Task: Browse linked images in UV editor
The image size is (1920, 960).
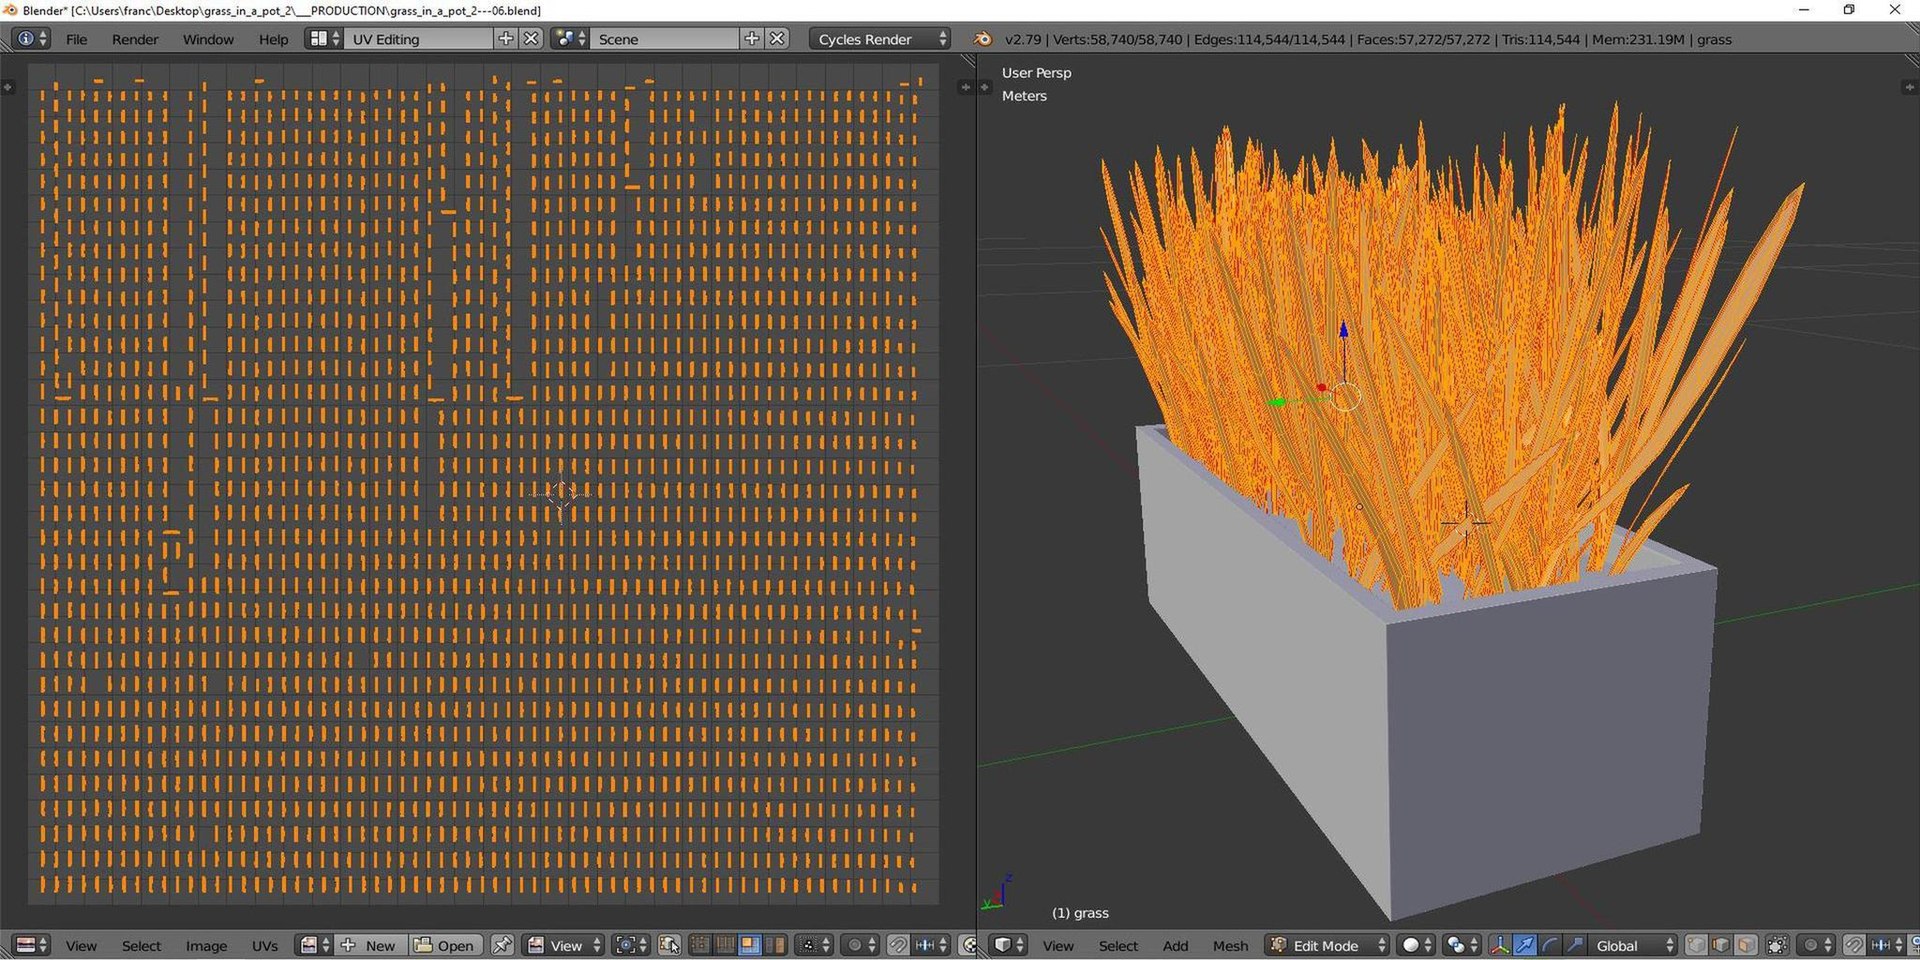Action: point(314,945)
